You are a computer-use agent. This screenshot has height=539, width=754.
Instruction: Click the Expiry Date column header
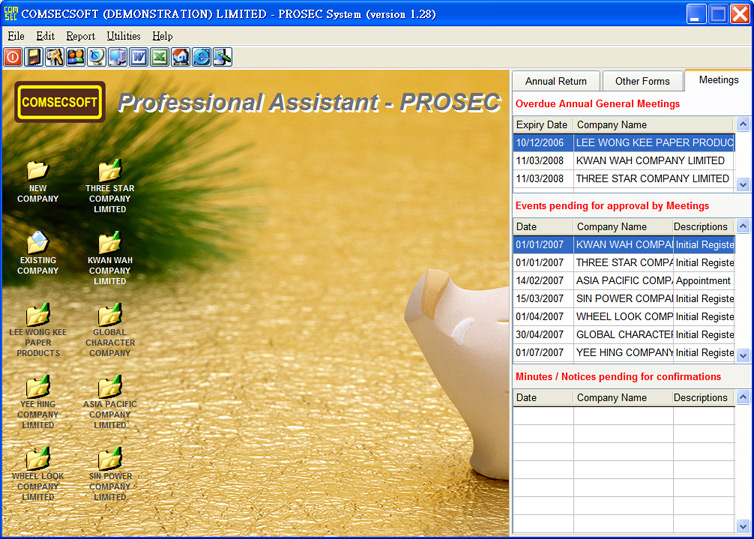[x=543, y=125]
